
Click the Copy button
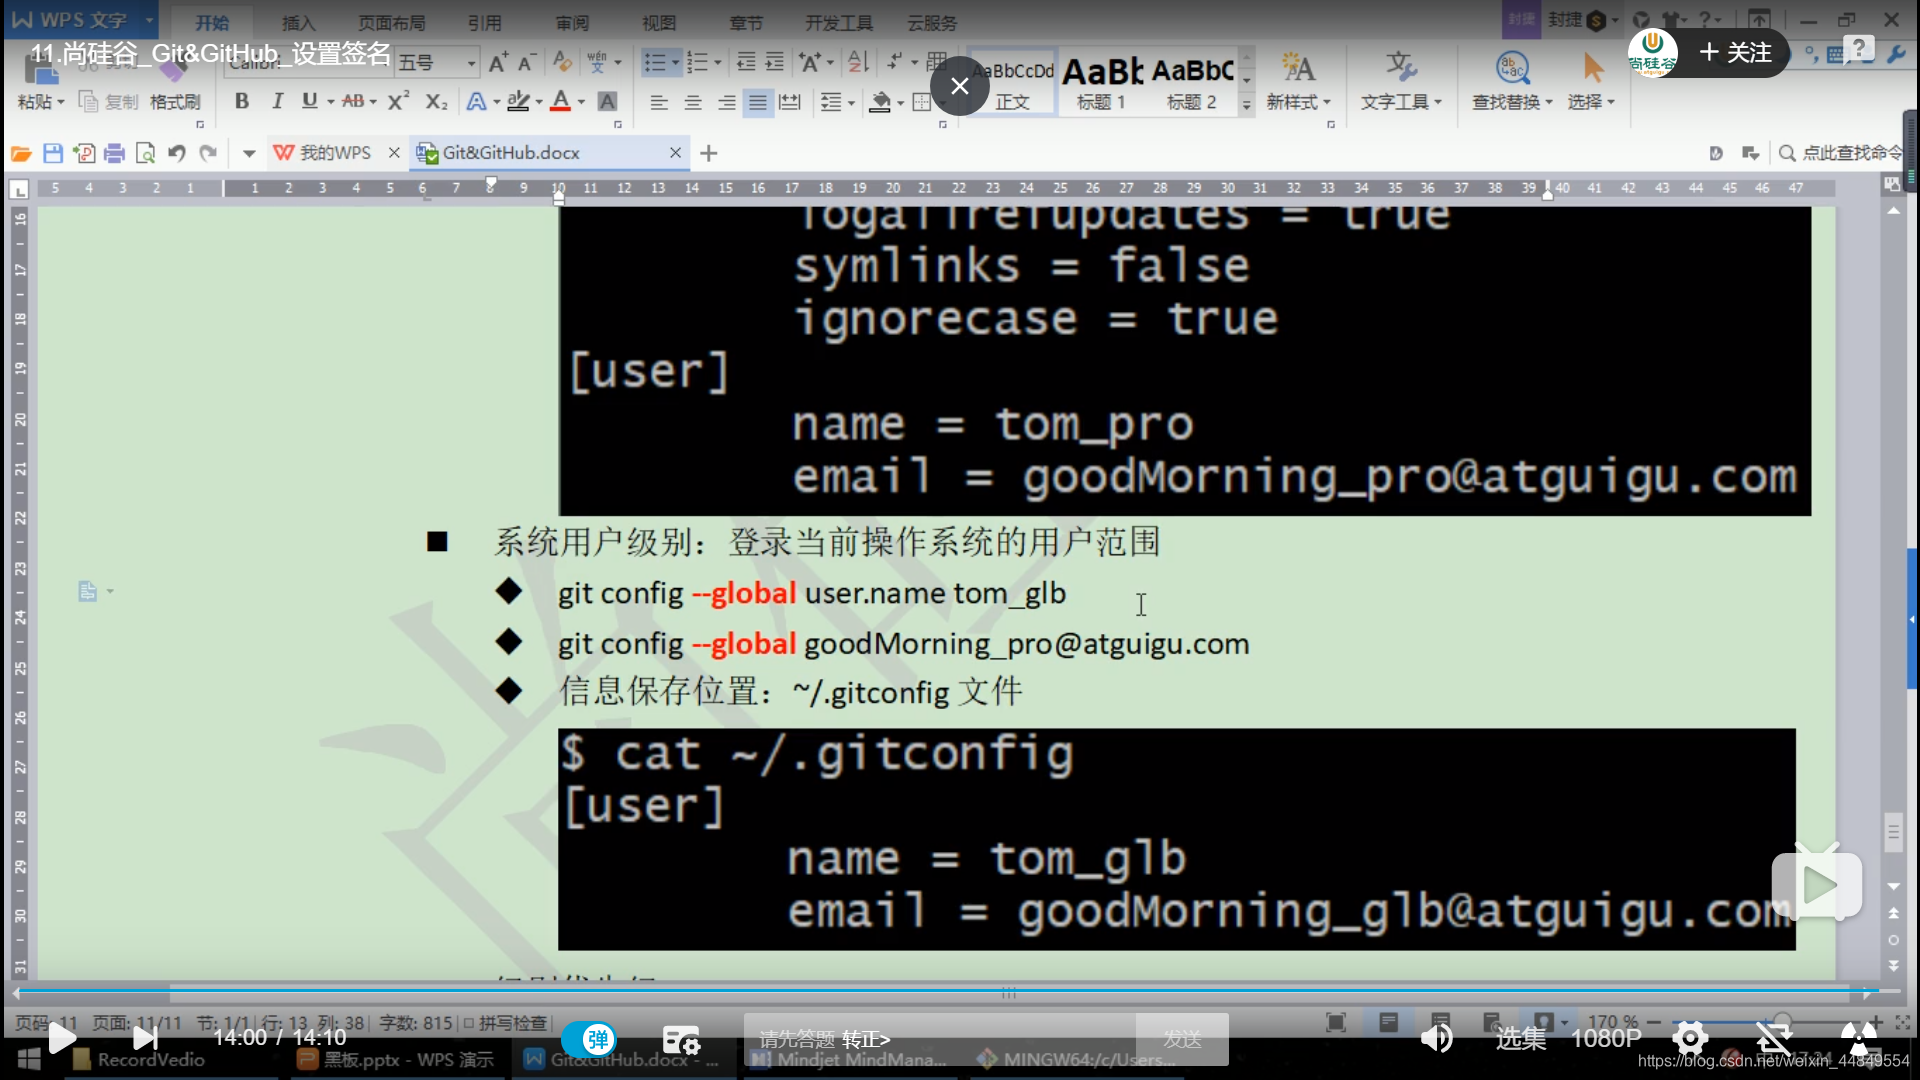point(111,102)
